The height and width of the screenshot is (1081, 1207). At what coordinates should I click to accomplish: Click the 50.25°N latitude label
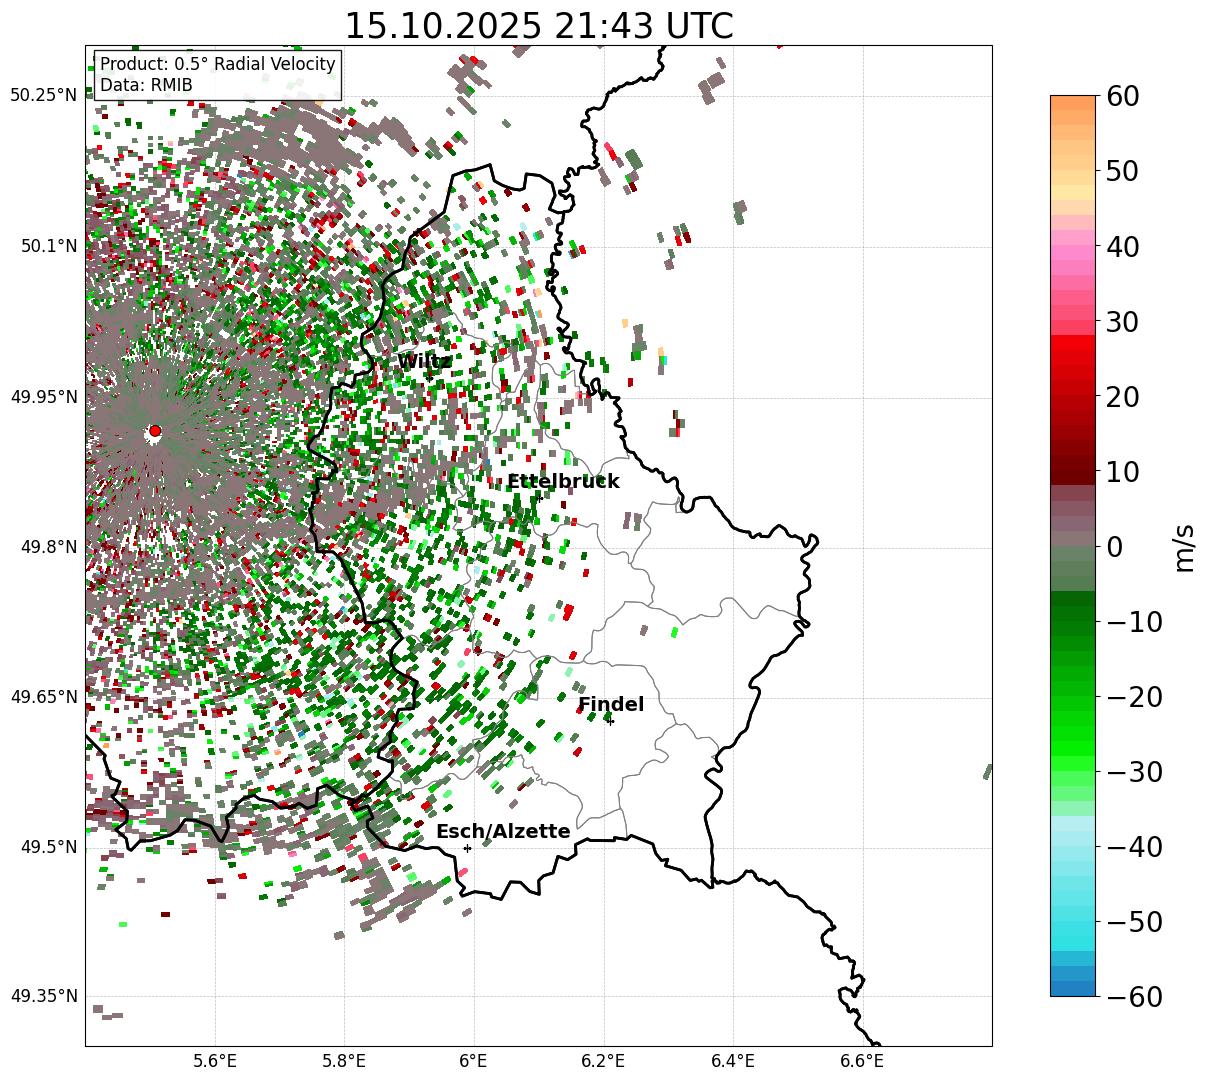[x=43, y=96]
